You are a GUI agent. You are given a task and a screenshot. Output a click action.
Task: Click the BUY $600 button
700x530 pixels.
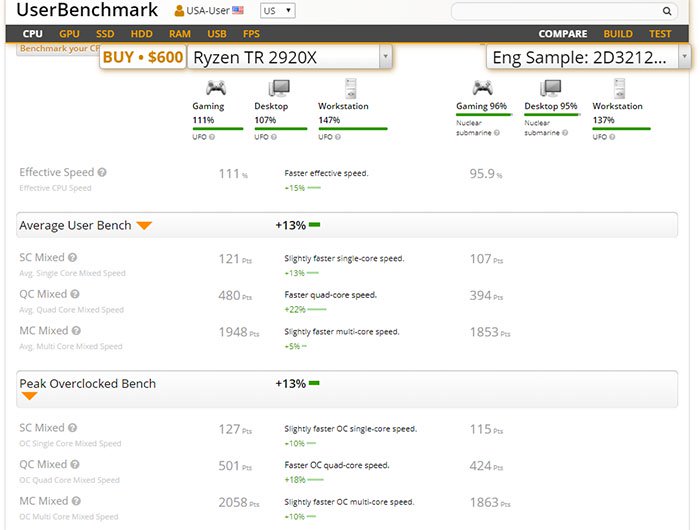(x=143, y=57)
